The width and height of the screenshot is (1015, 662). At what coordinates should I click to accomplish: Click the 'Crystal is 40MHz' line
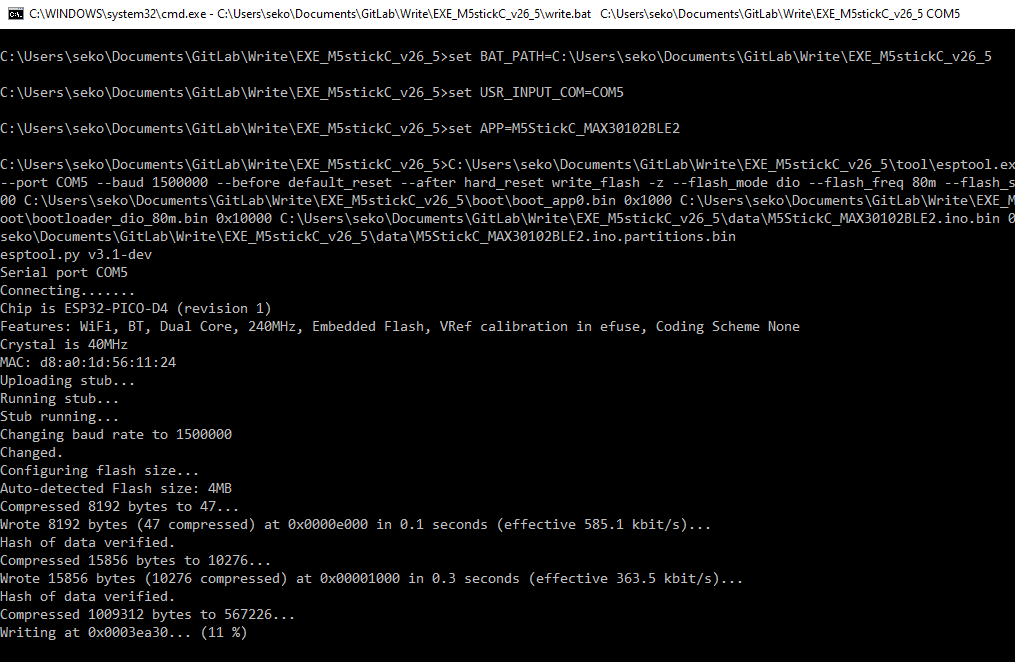(64, 344)
